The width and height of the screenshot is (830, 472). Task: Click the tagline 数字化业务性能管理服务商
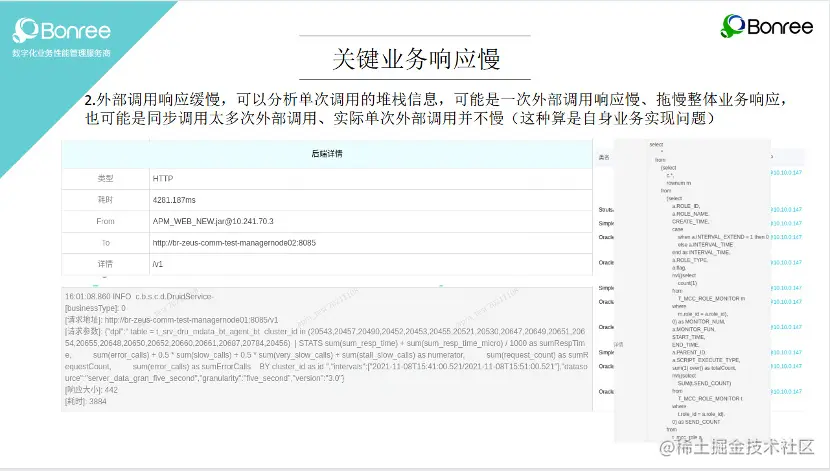pyautogui.click(x=61, y=53)
